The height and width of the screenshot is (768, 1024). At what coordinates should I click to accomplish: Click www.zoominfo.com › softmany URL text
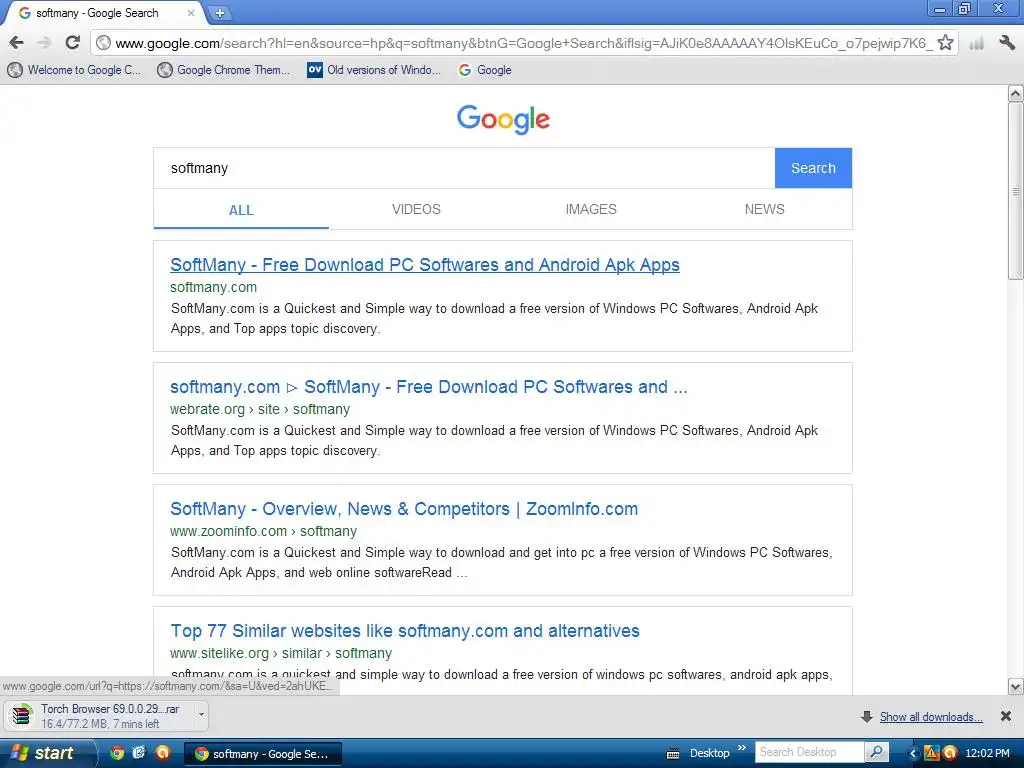263,531
